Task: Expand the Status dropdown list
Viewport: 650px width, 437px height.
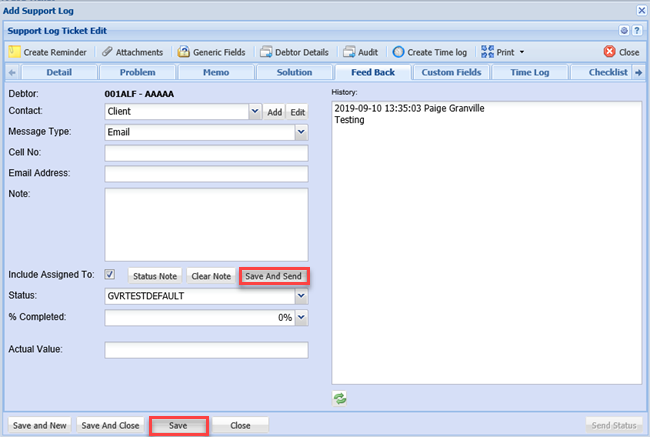Action: click(301, 296)
